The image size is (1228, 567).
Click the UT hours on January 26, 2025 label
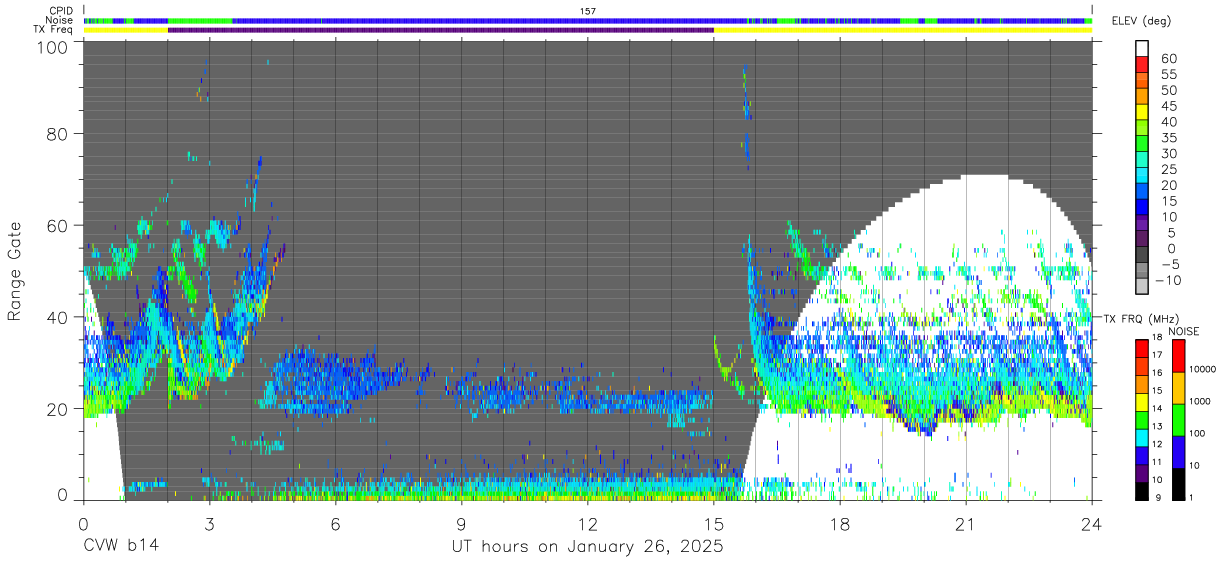(587, 547)
